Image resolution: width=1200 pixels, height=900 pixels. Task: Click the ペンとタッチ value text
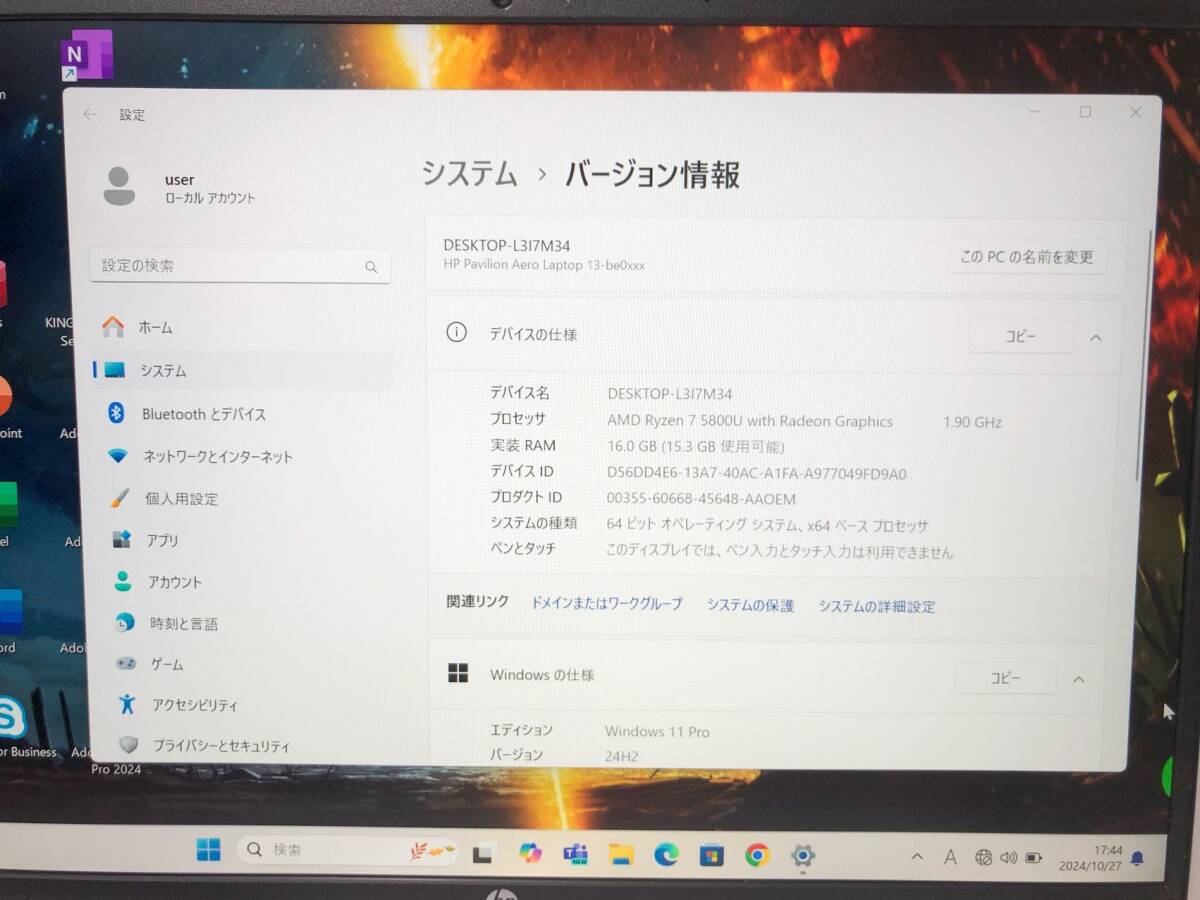779,551
